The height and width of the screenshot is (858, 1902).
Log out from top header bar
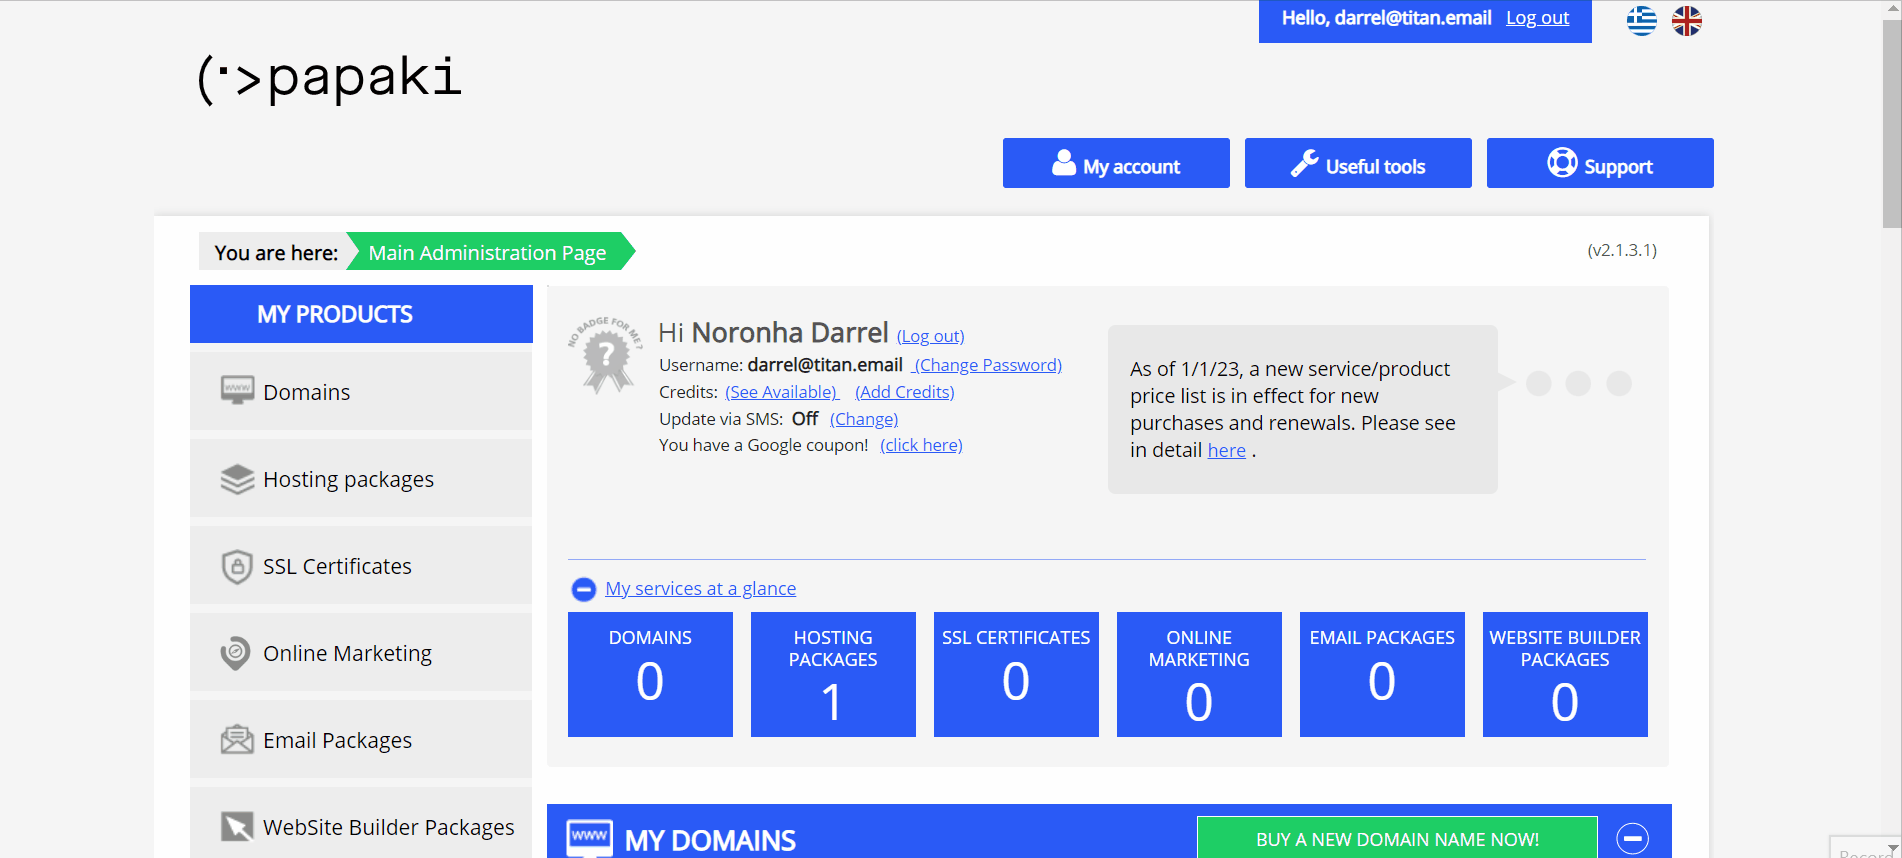(x=1537, y=18)
